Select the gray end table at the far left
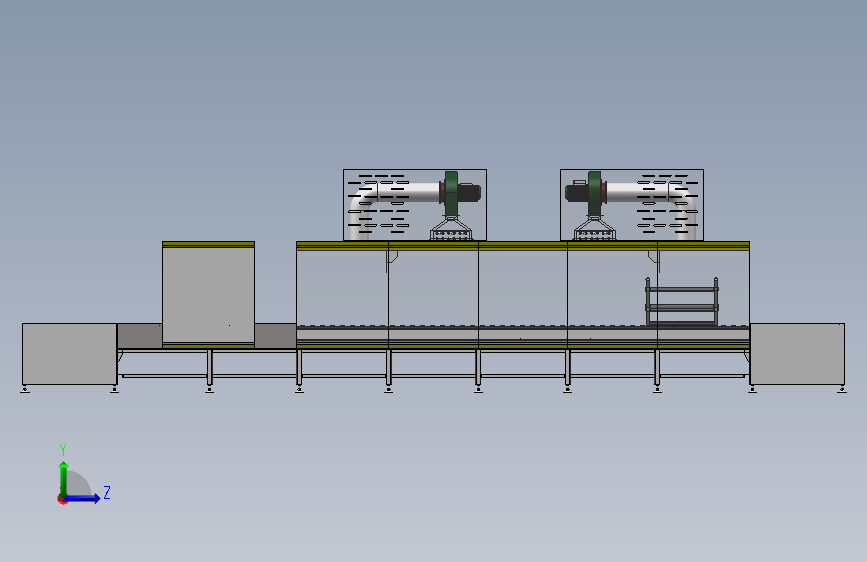The image size is (867, 562). click(70, 354)
